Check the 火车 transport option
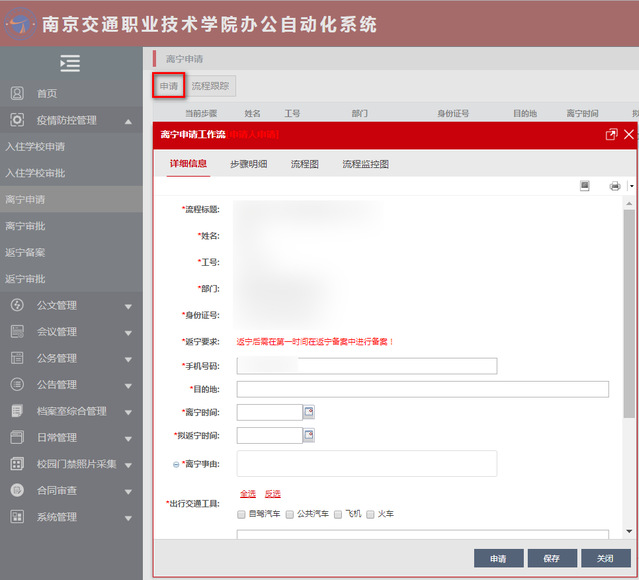 tap(370, 514)
